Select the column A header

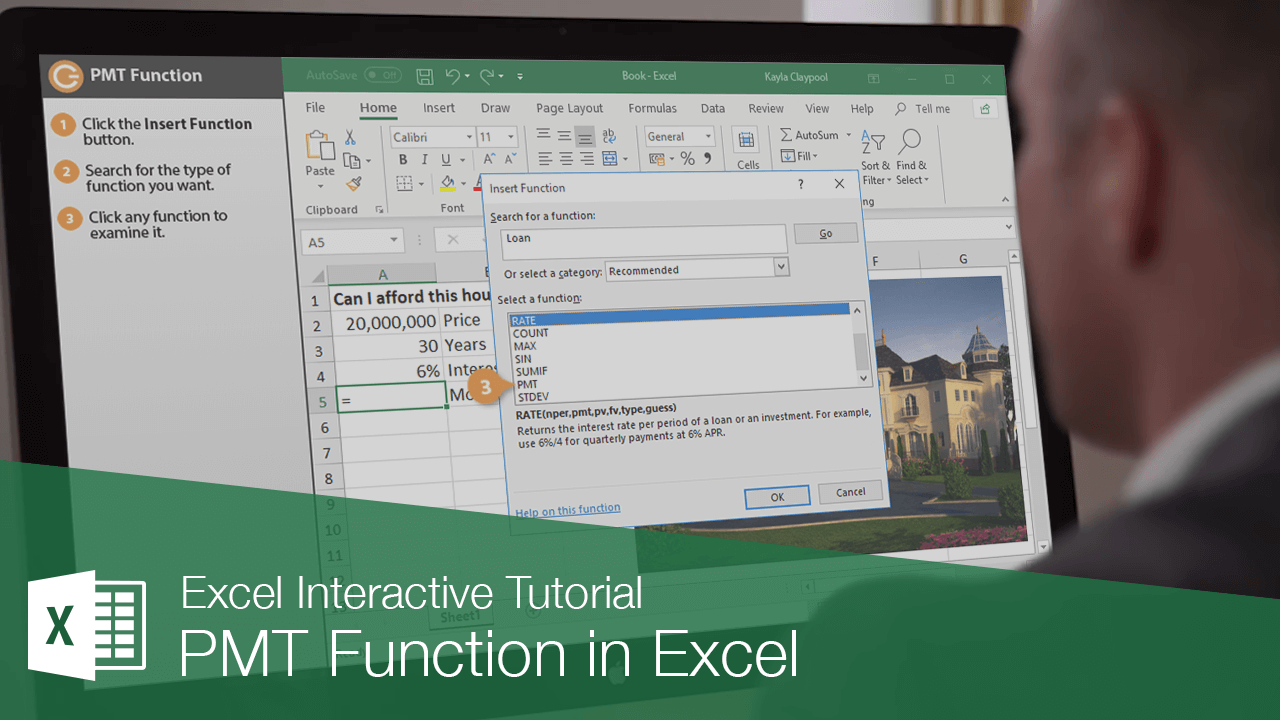(382, 274)
